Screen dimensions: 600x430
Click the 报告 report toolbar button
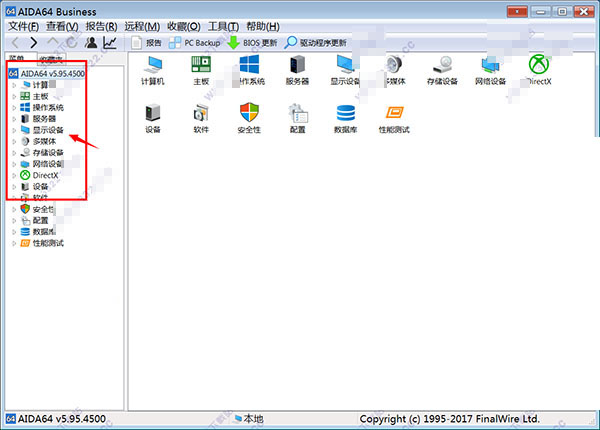coord(146,42)
